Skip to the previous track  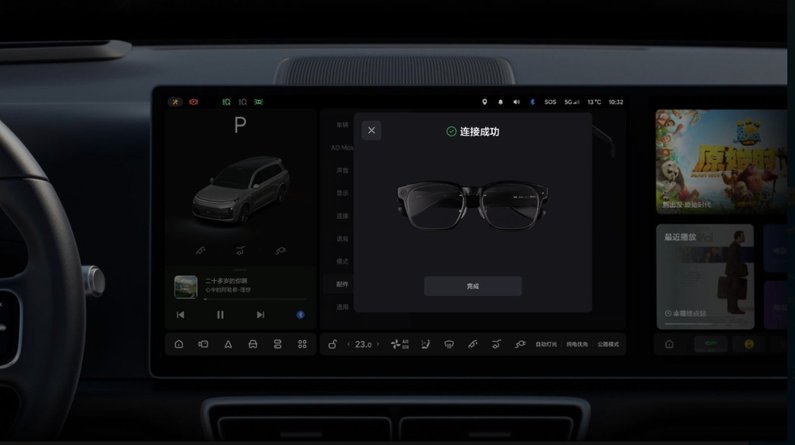click(180, 315)
